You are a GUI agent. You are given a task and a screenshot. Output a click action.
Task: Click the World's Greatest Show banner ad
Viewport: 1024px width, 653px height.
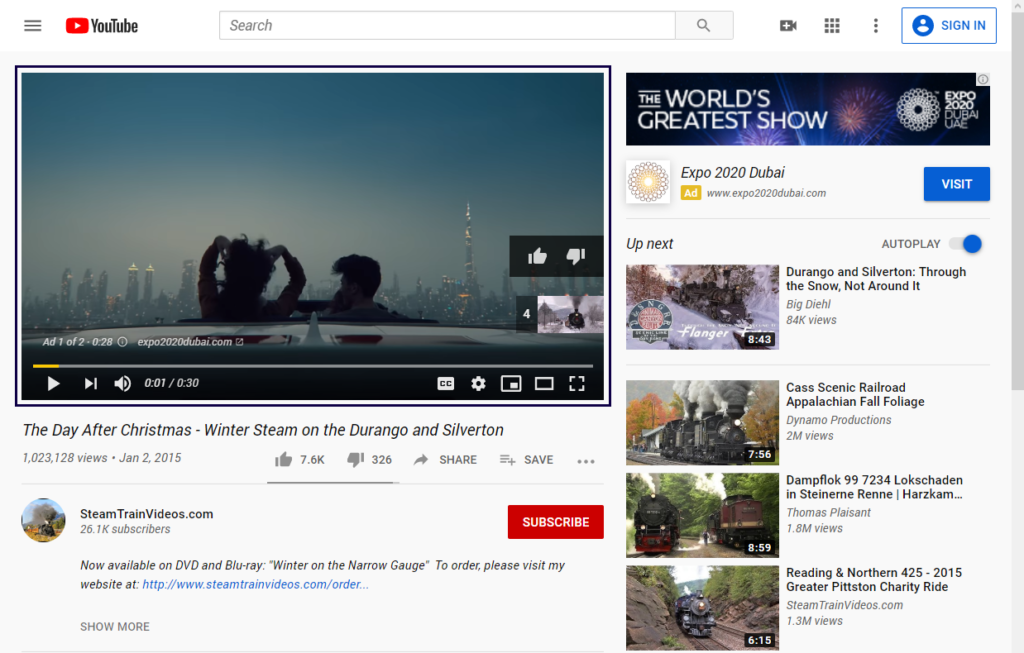[808, 109]
